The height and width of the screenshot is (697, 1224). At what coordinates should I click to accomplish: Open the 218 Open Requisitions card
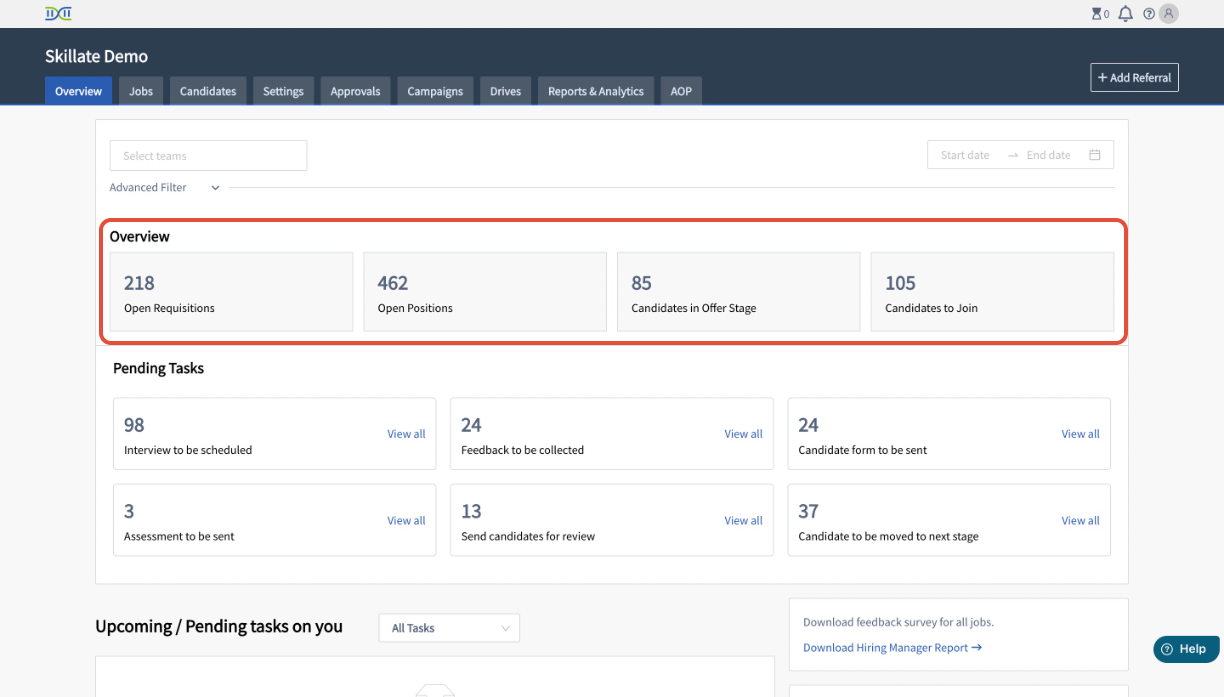coord(232,291)
